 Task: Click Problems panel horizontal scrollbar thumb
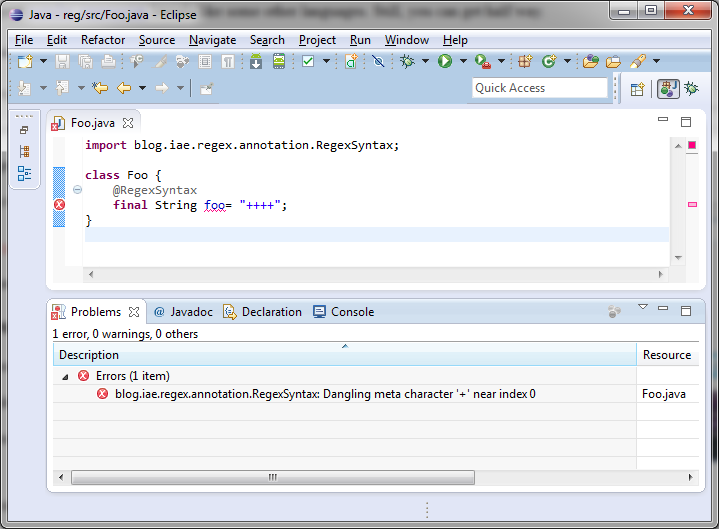click(273, 477)
